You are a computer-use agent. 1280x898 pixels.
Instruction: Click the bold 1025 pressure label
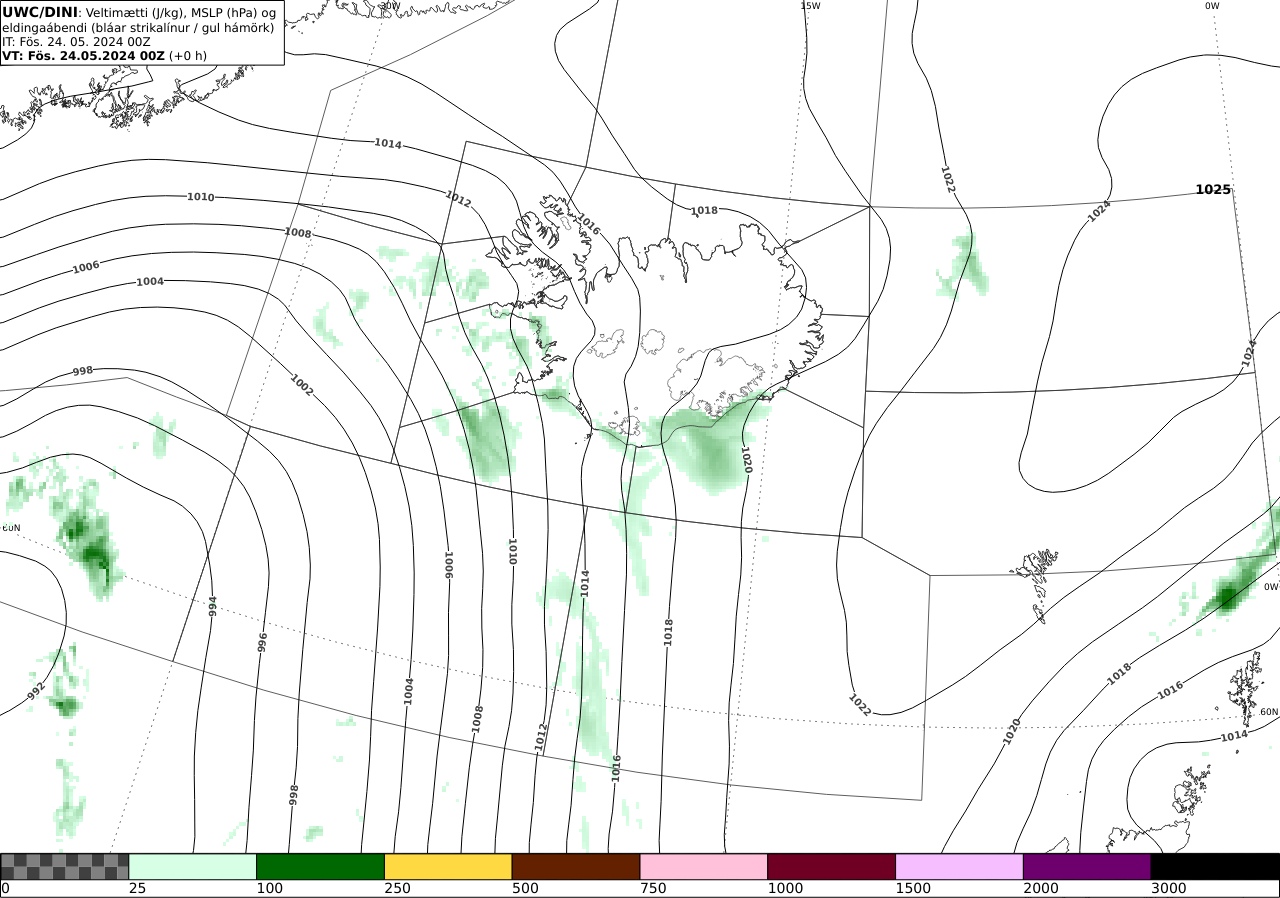(x=1214, y=189)
